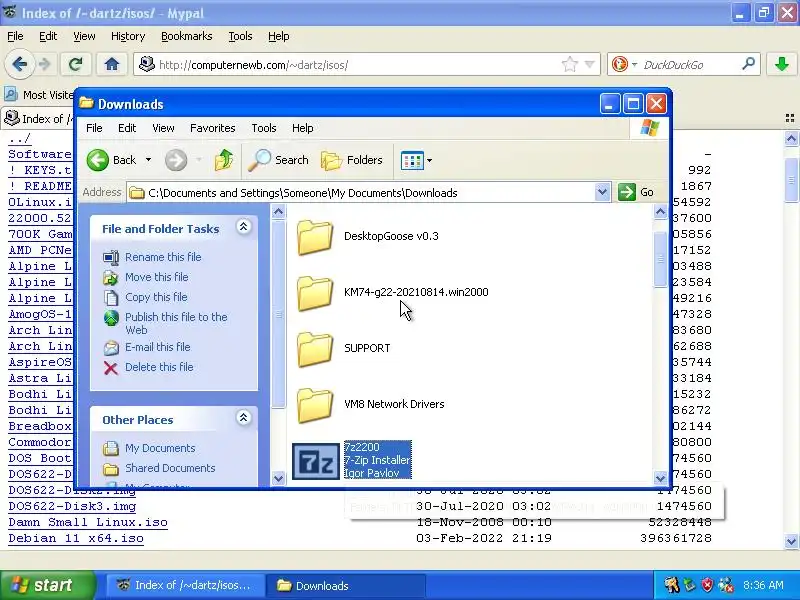Open the parent directory ../ link
This screenshot has height=600, width=800.
click(x=19, y=138)
